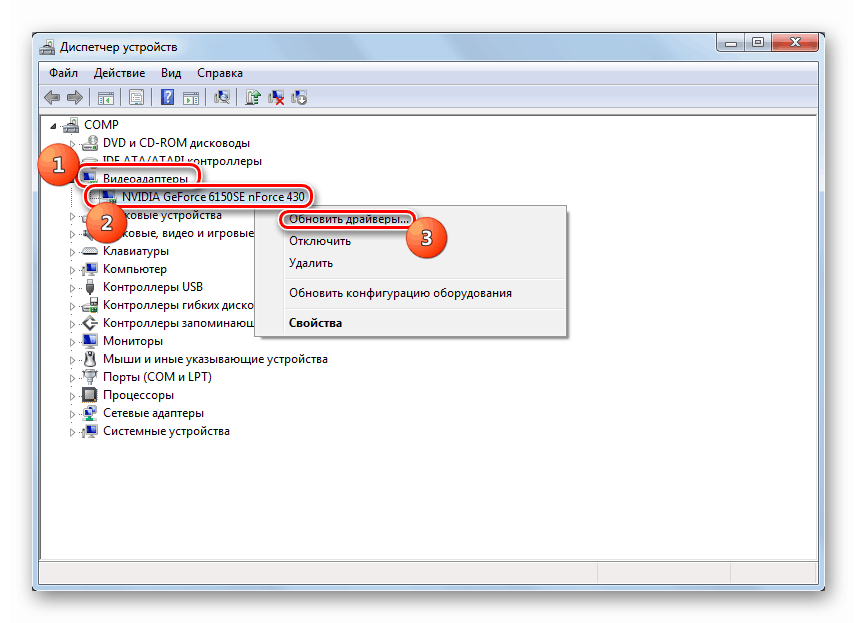This screenshot has height=623, width=857.
Task: Click the Forward arrow in the toolbar
Action: point(75,98)
